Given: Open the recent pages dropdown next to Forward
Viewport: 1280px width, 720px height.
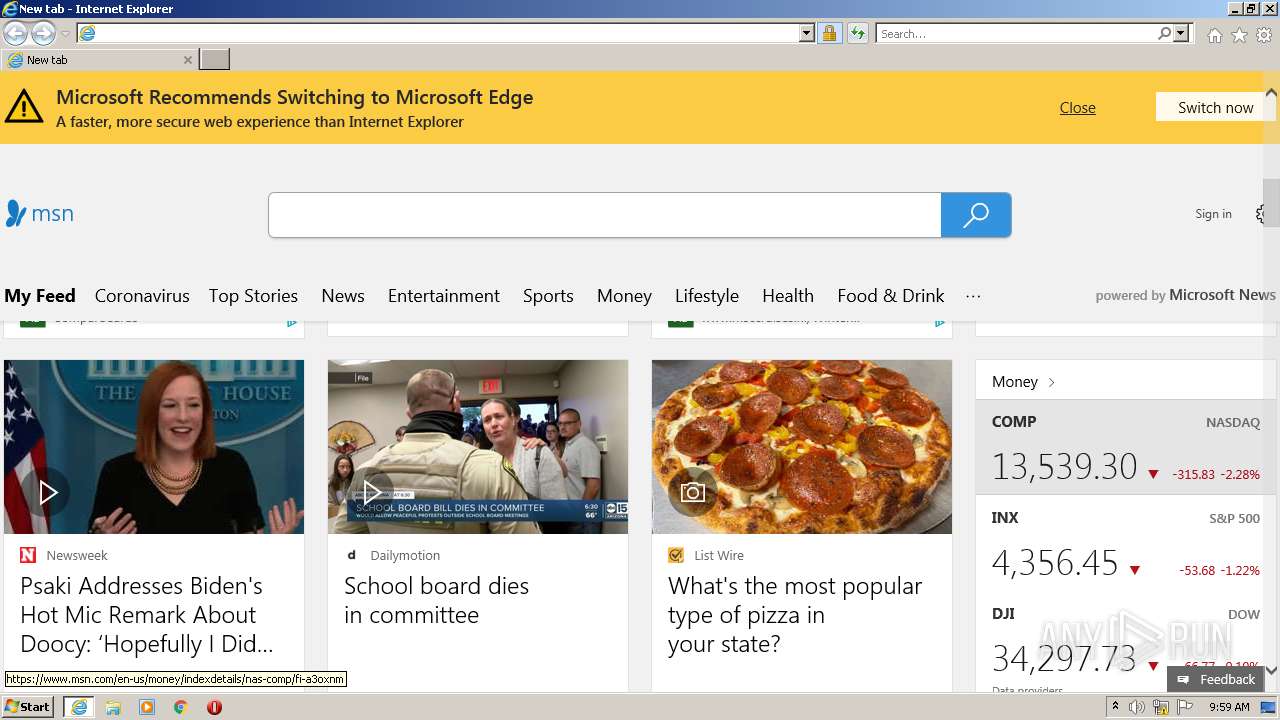Looking at the screenshot, I should click(x=65, y=34).
